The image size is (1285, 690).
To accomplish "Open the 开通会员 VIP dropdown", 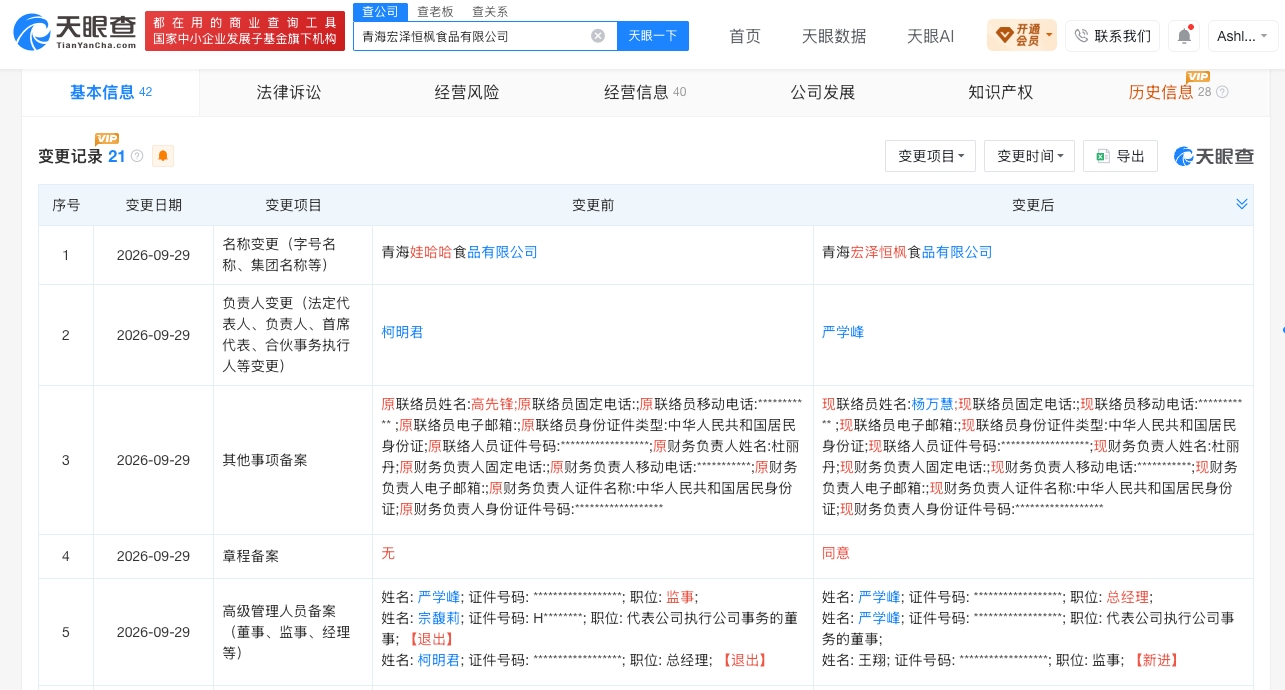I will (1021, 36).
